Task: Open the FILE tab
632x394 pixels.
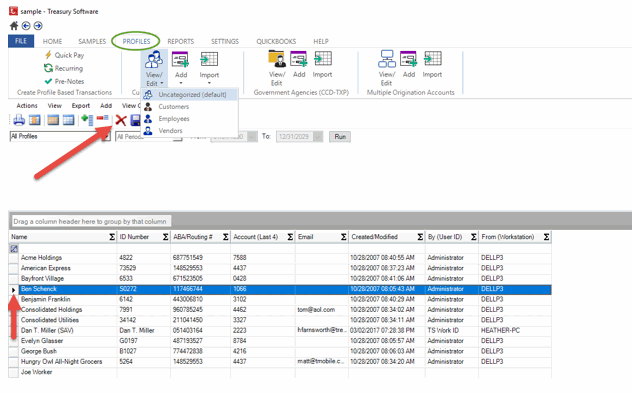Action: 21,41
